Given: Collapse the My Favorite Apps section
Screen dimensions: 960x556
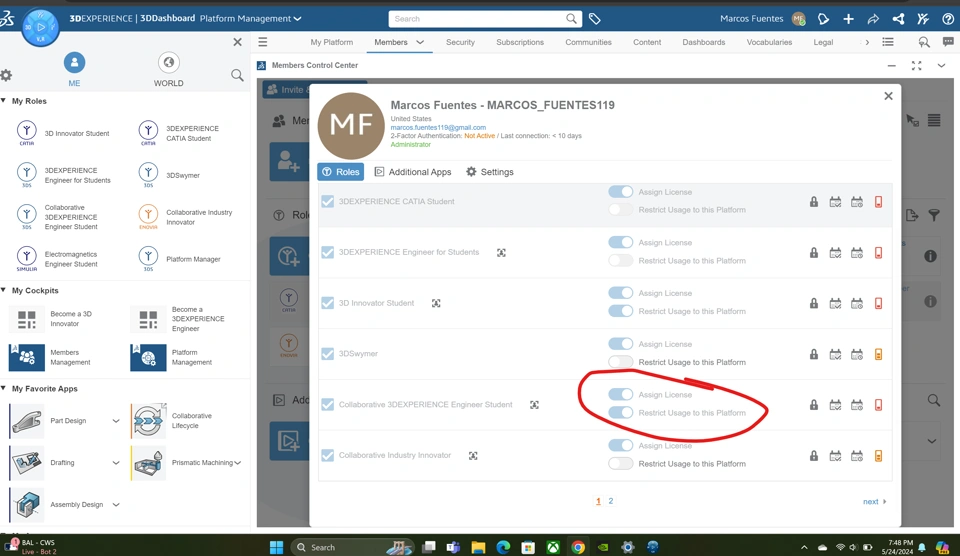Looking at the screenshot, I should [x=4, y=388].
